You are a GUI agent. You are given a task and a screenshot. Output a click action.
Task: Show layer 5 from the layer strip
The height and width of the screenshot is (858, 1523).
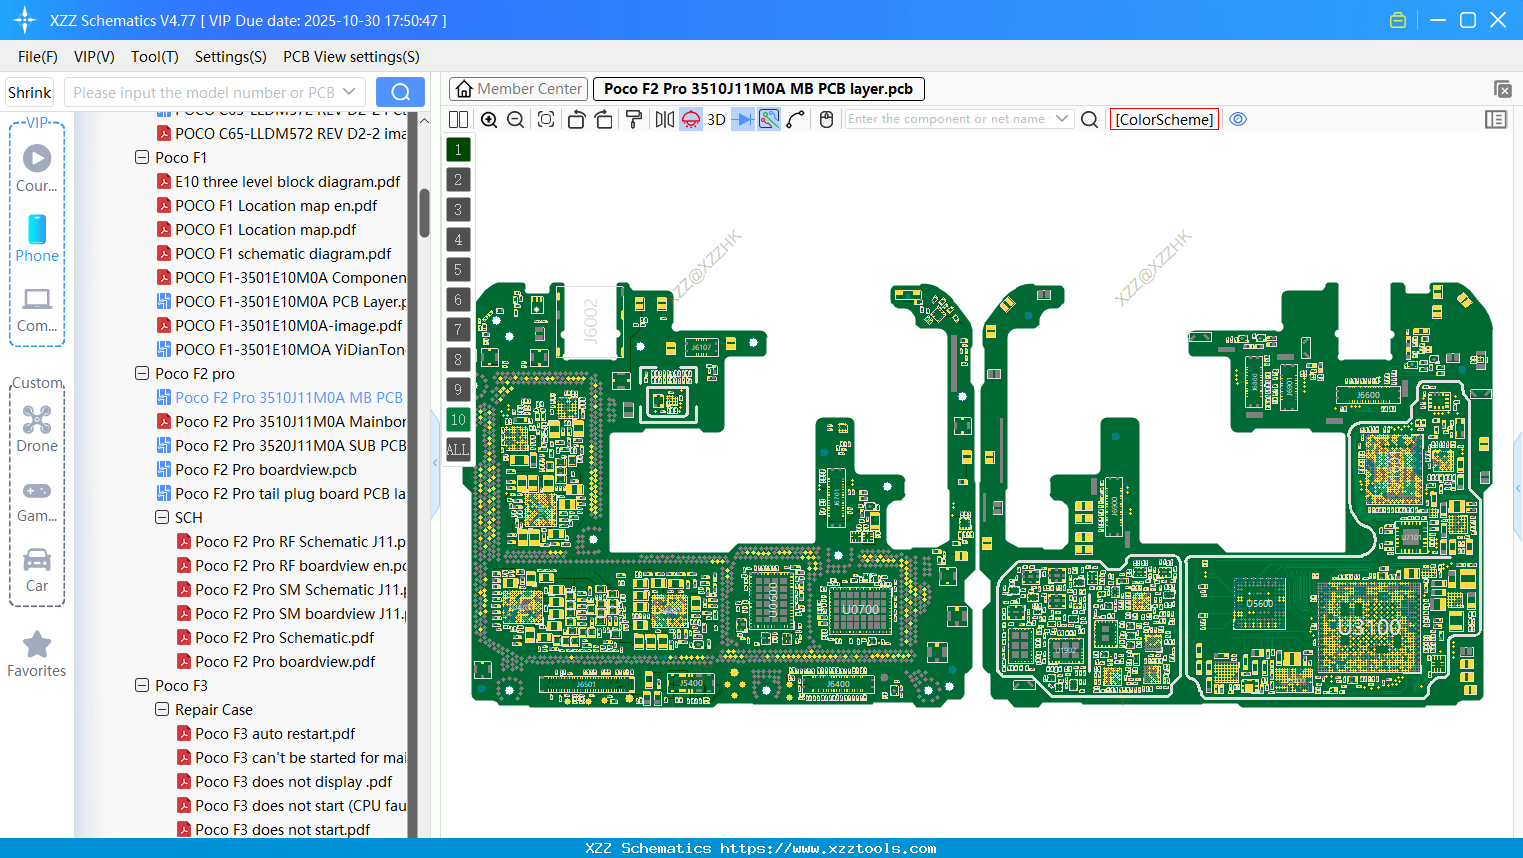pos(458,269)
